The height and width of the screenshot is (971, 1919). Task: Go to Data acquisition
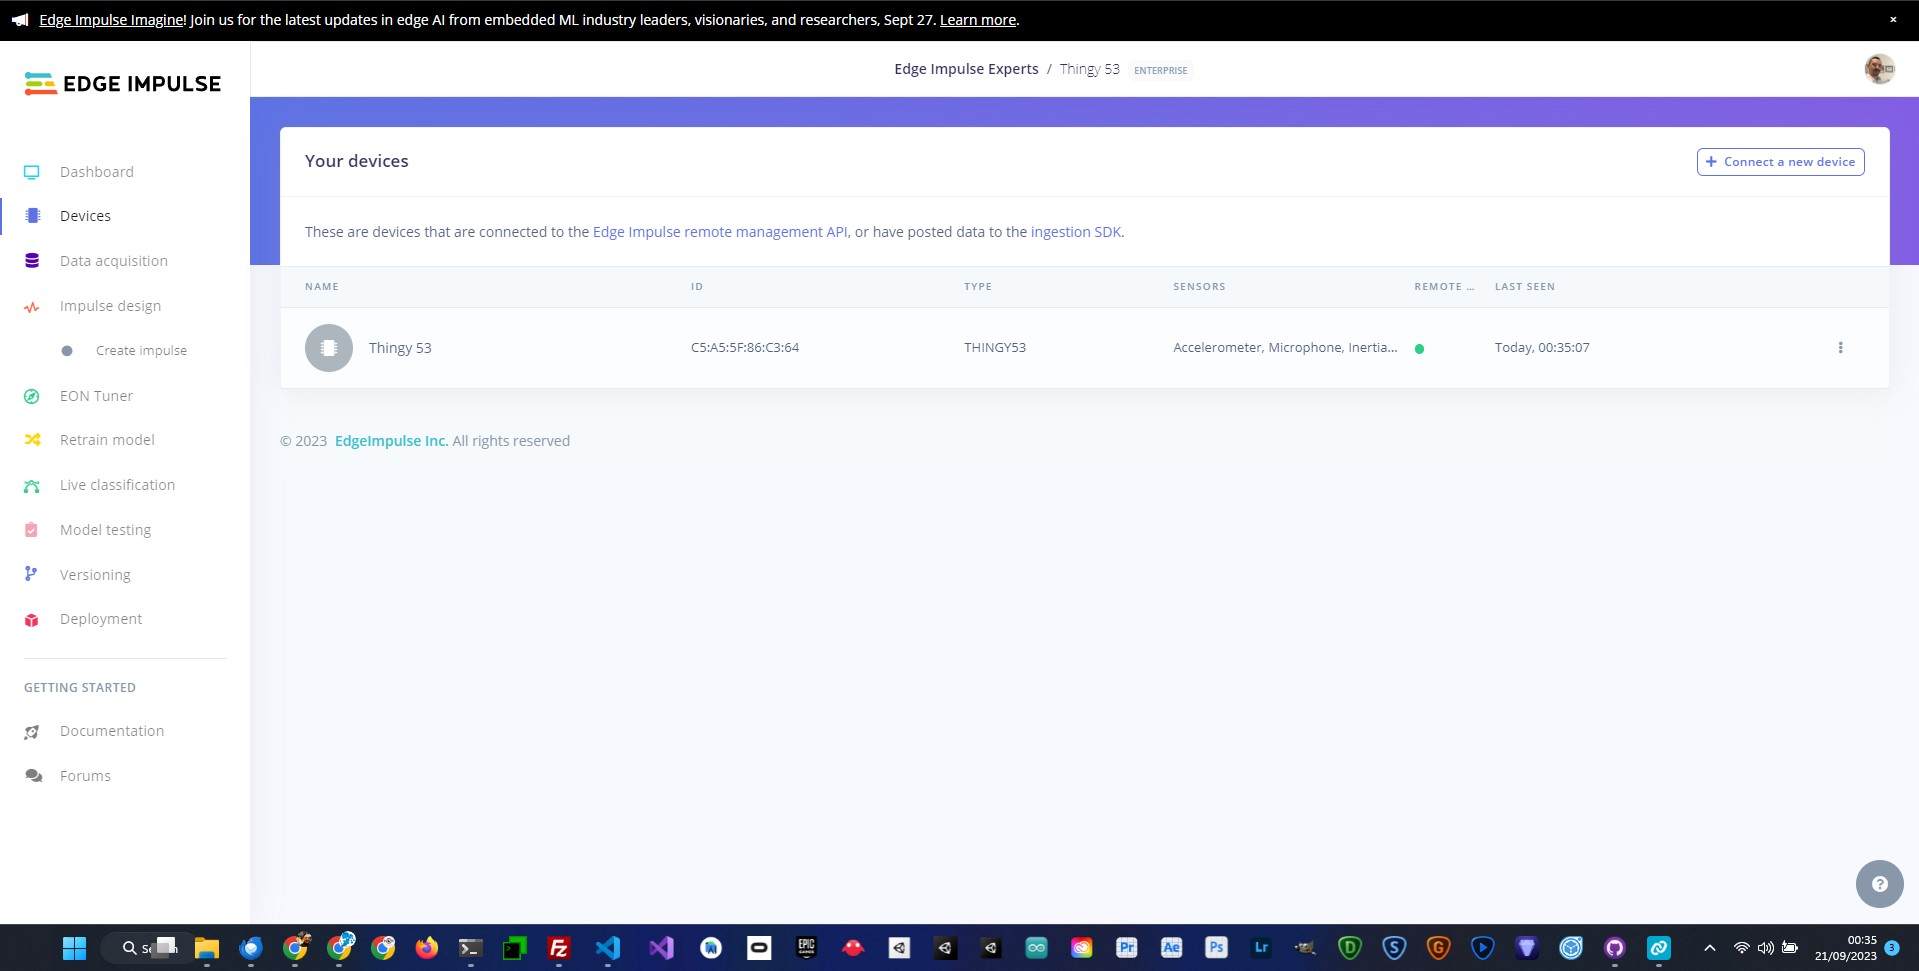coord(113,261)
